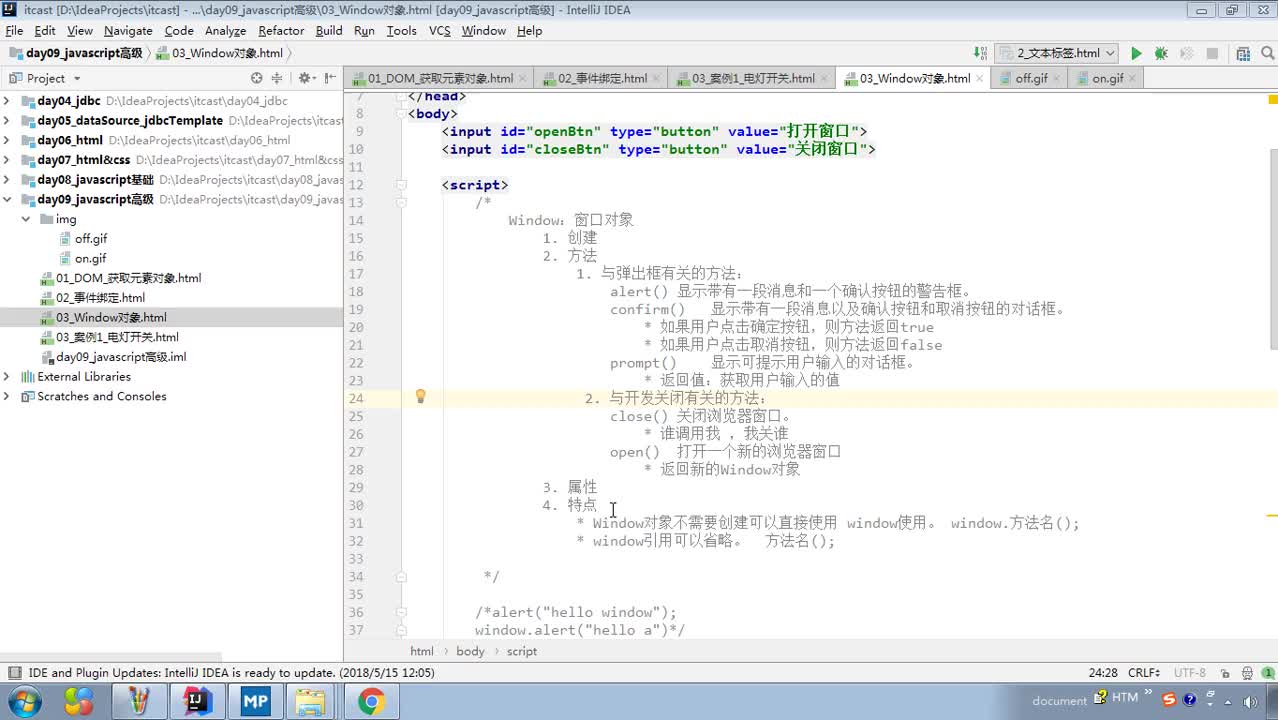Image resolution: width=1278 pixels, height=720 pixels.
Task: Collapse the img folder
Action: coord(26,219)
